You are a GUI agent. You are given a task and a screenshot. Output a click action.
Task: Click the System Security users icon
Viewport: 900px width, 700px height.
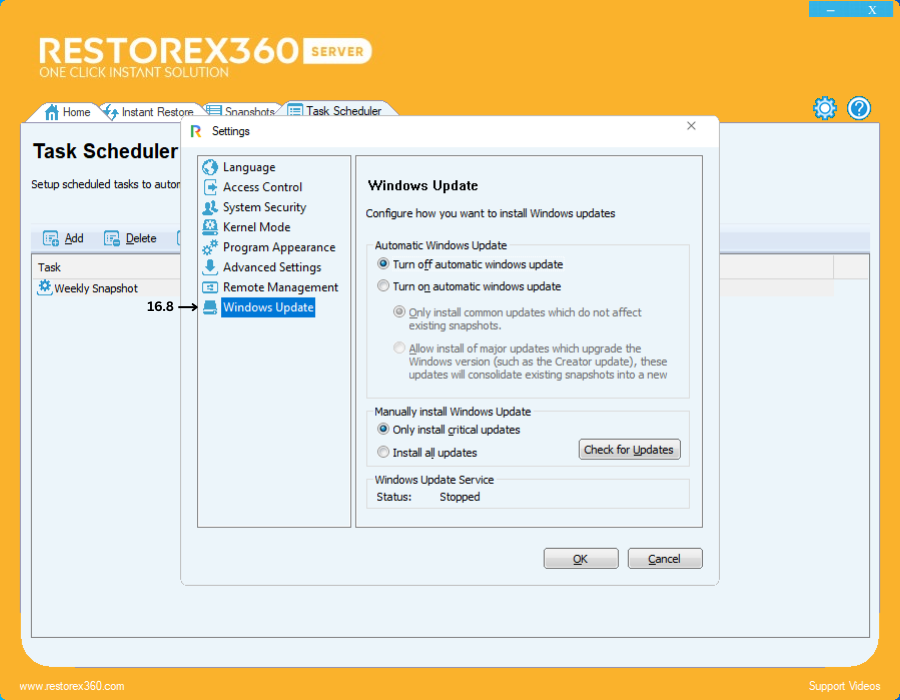210,207
